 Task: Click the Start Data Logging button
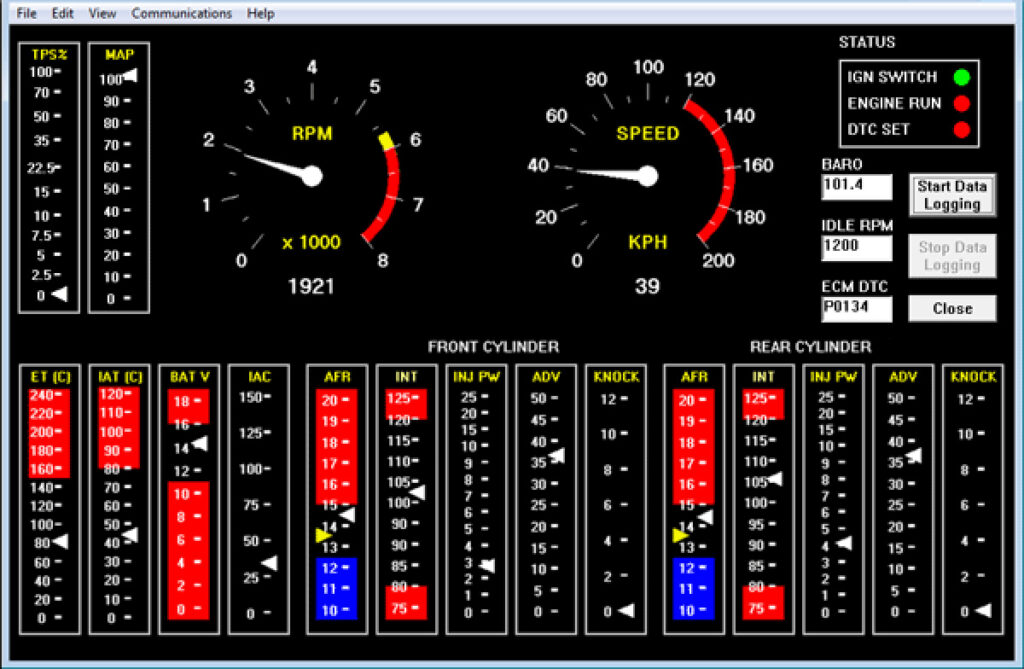point(952,195)
